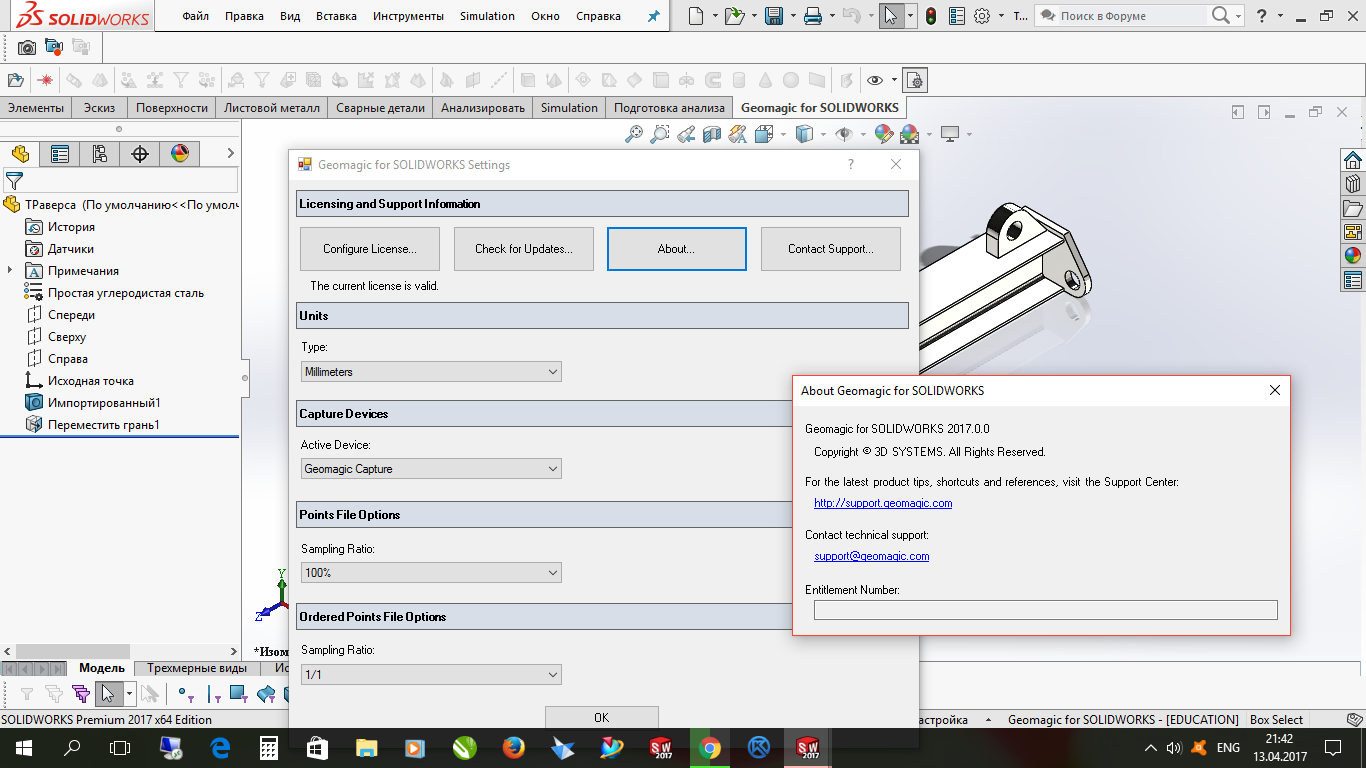Click the forum search field

point(1134,16)
